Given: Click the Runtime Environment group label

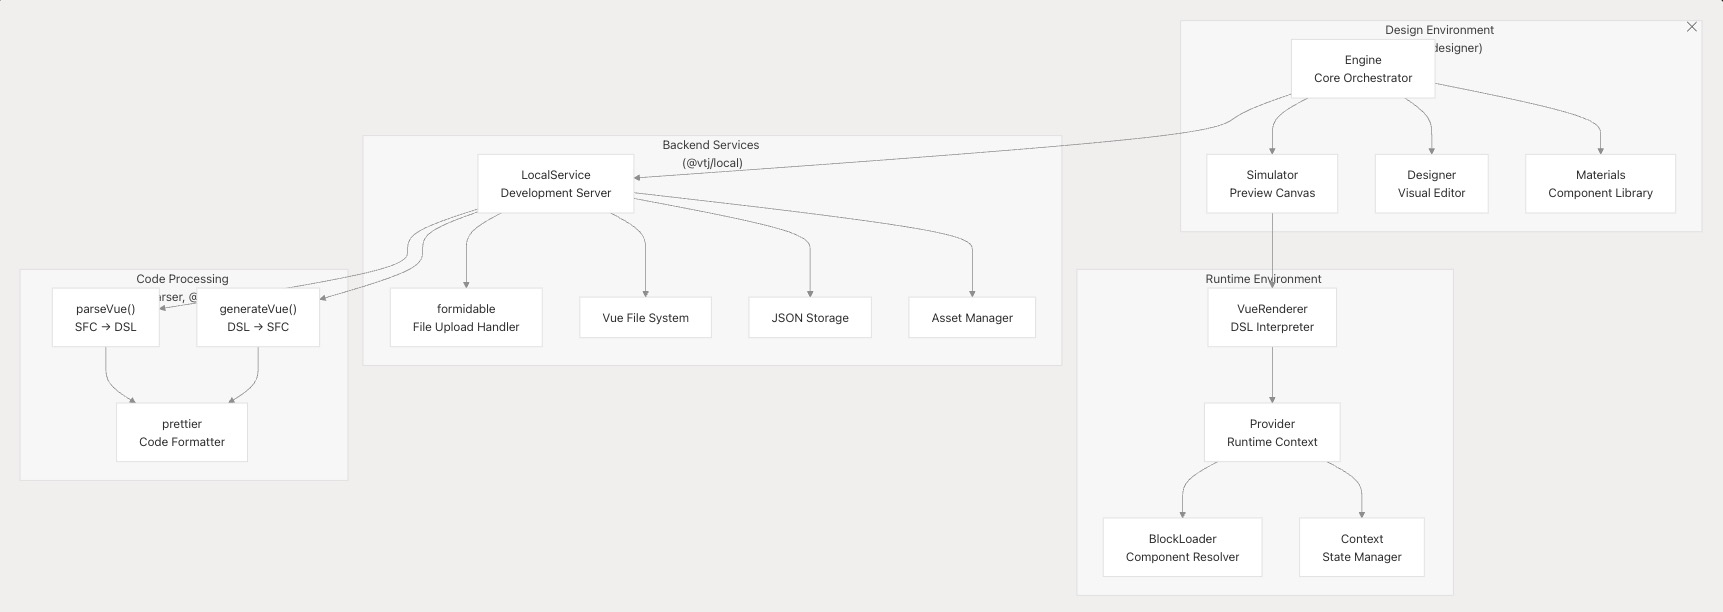Looking at the screenshot, I should (x=1263, y=279).
